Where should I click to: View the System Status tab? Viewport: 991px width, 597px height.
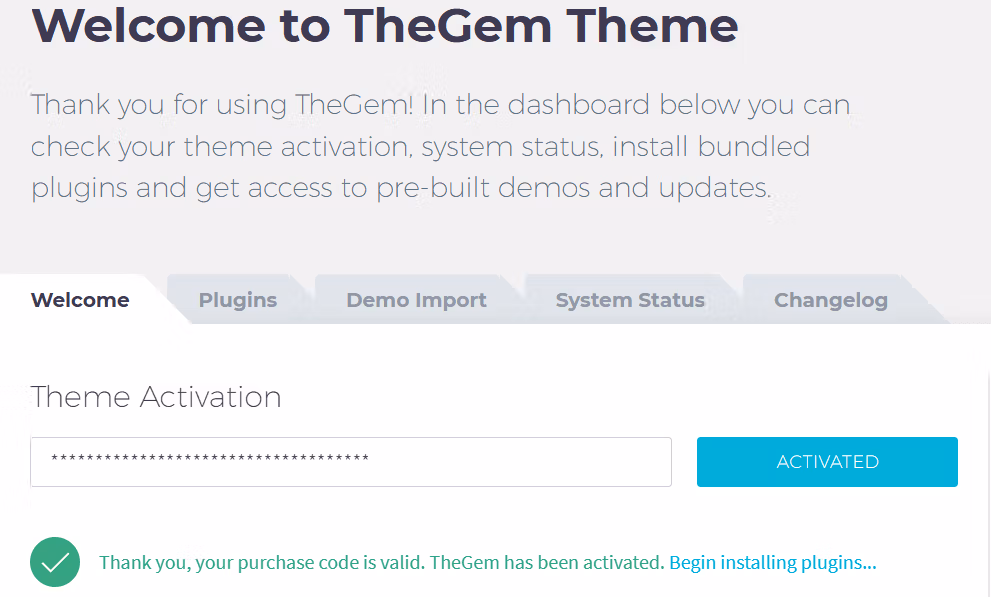(x=629, y=299)
